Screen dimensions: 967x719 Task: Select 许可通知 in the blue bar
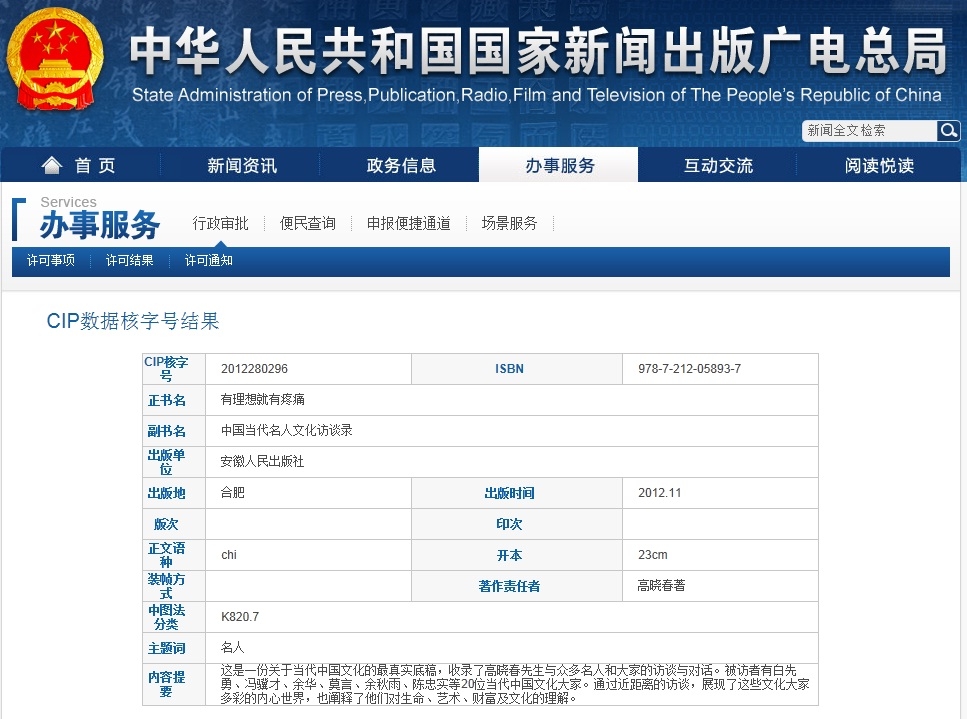[208, 260]
